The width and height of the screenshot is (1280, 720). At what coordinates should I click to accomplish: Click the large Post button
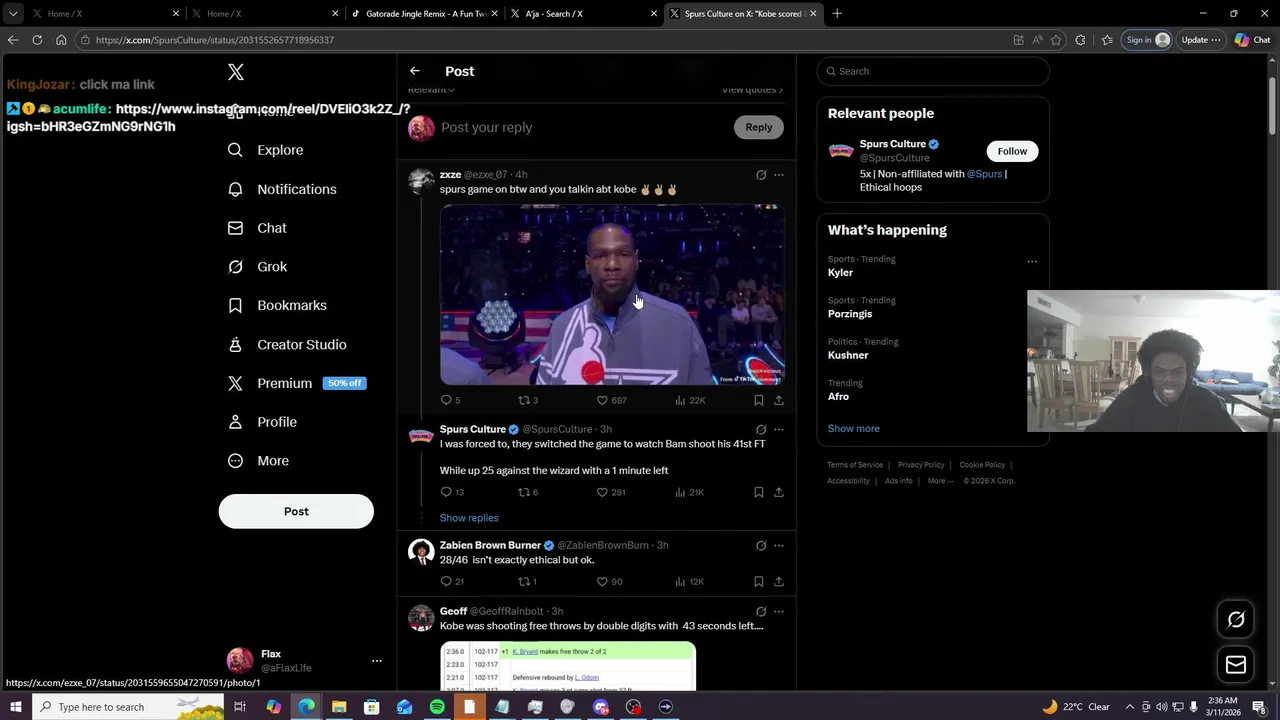(x=296, y=511)
